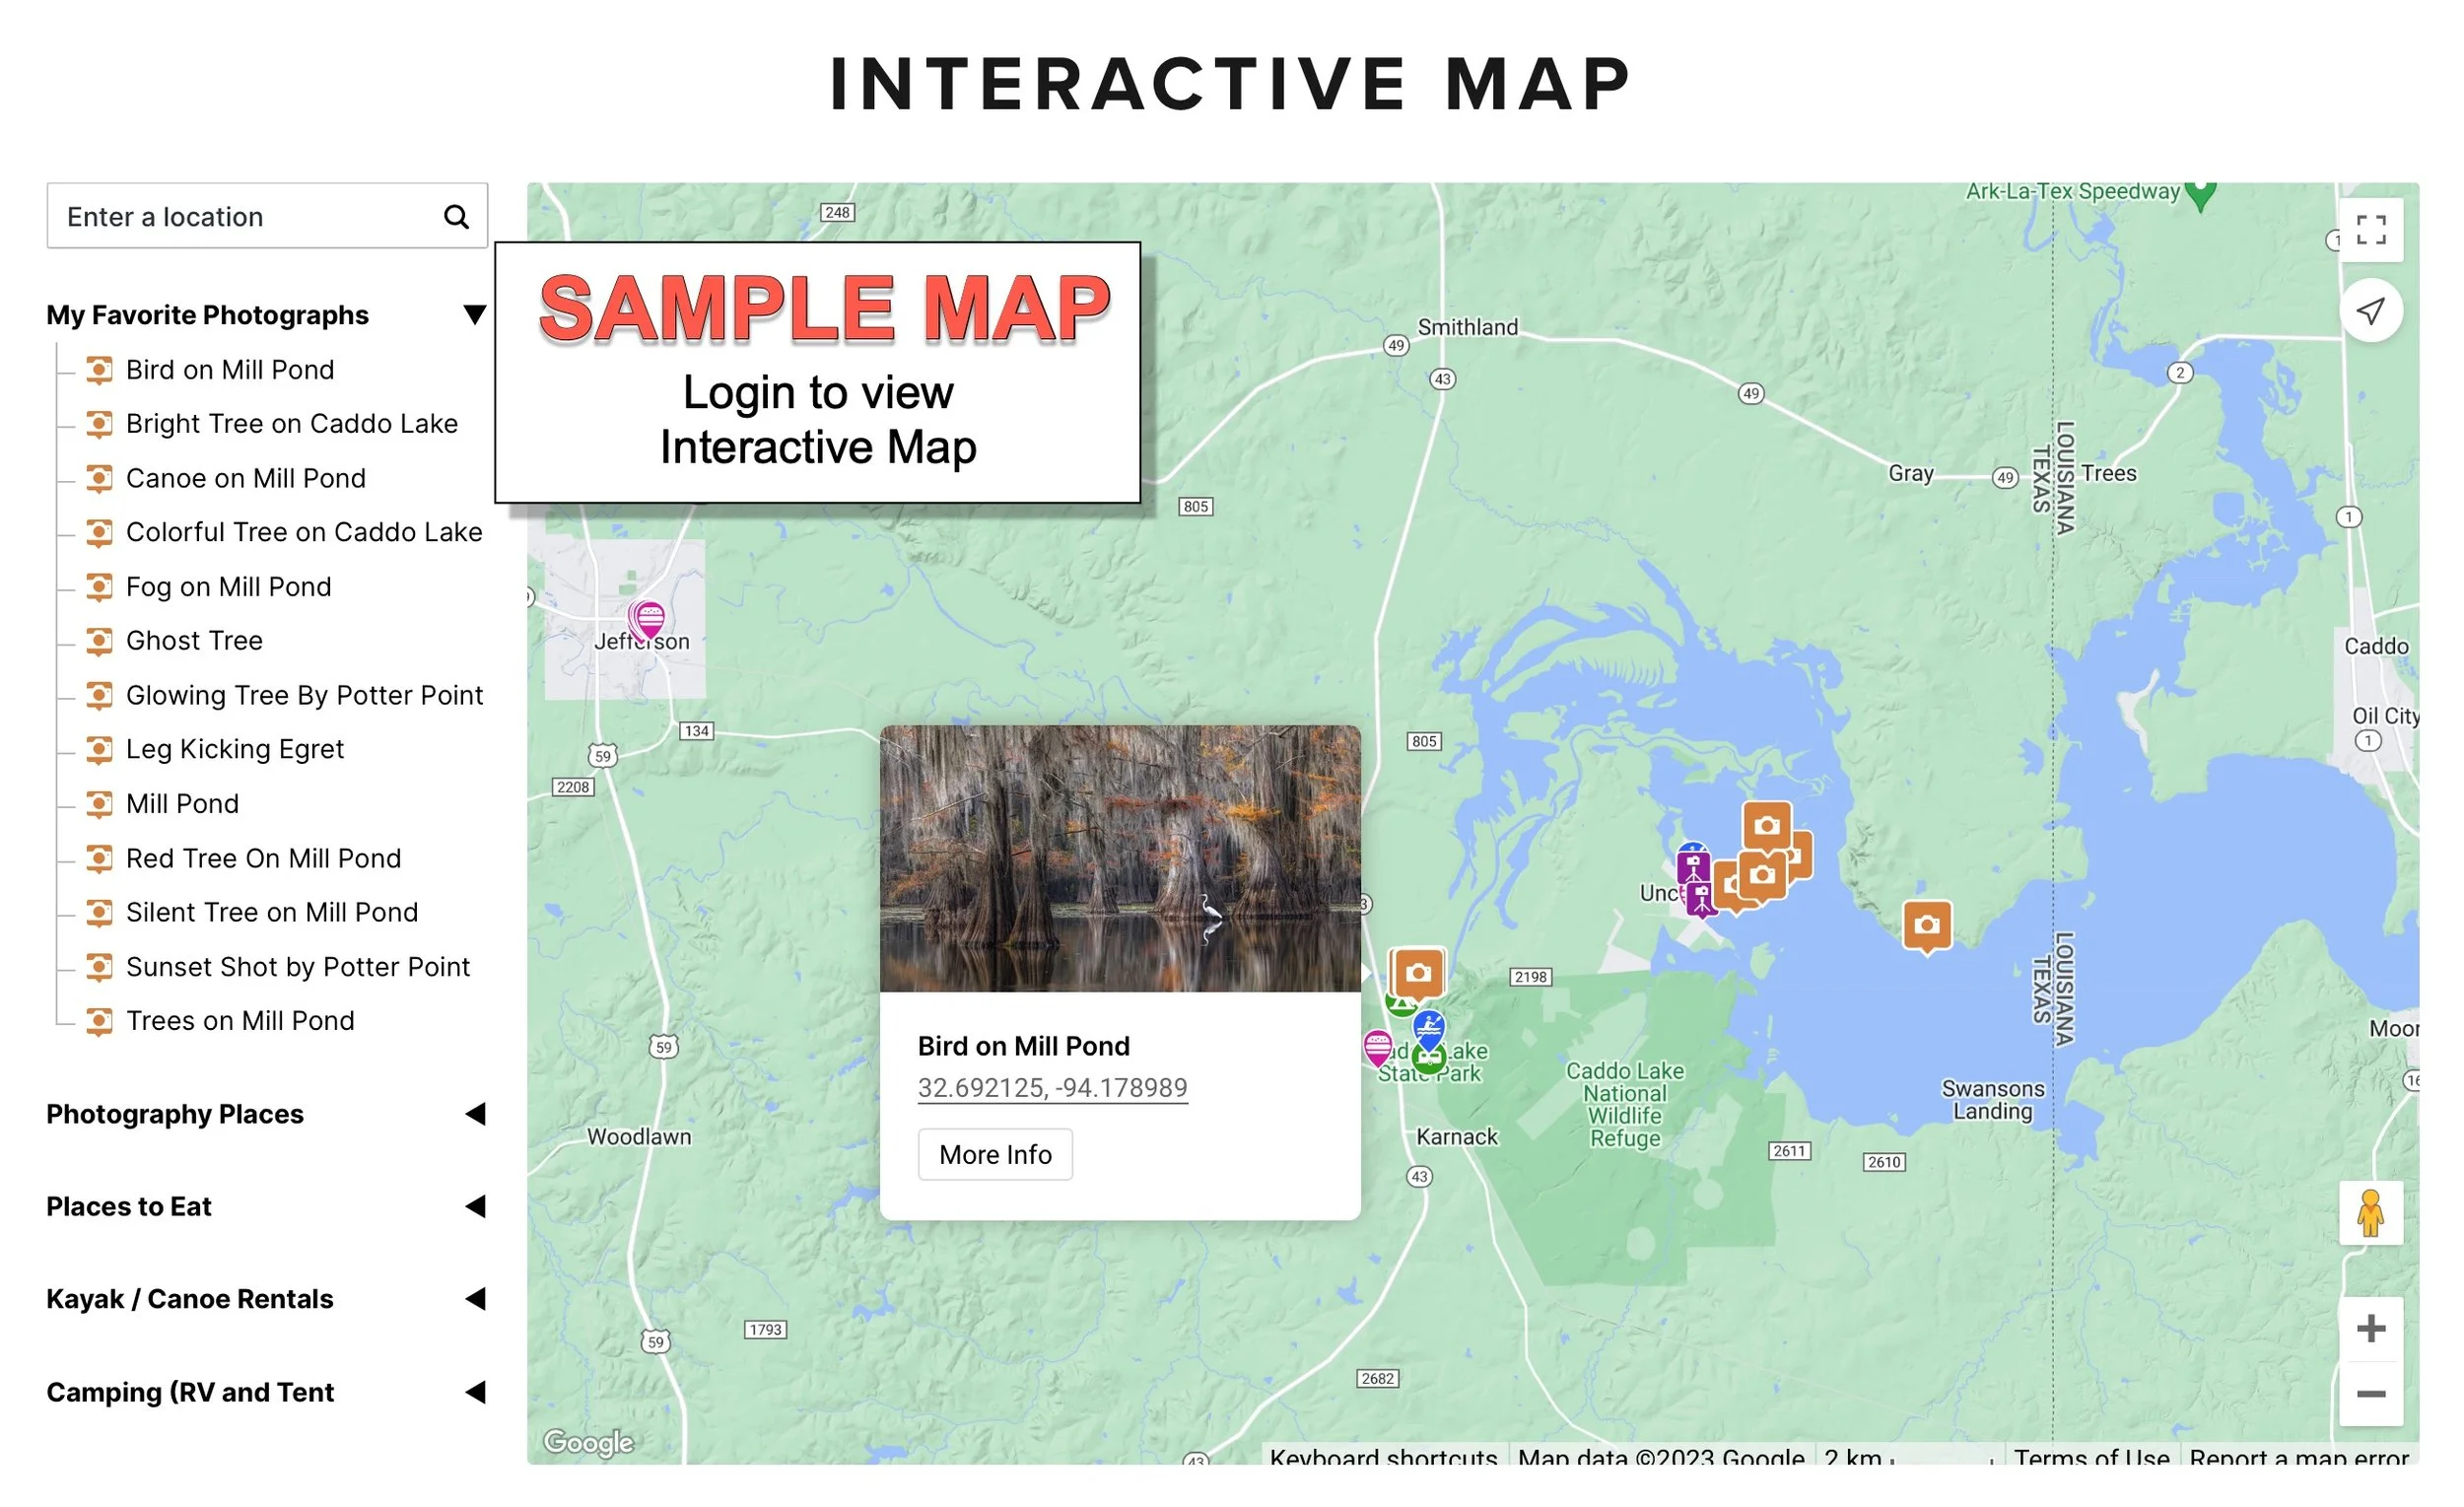Open the Camping (RV and Tent) category
Screen dimensions: 2464x1507
pos(477,1391)
